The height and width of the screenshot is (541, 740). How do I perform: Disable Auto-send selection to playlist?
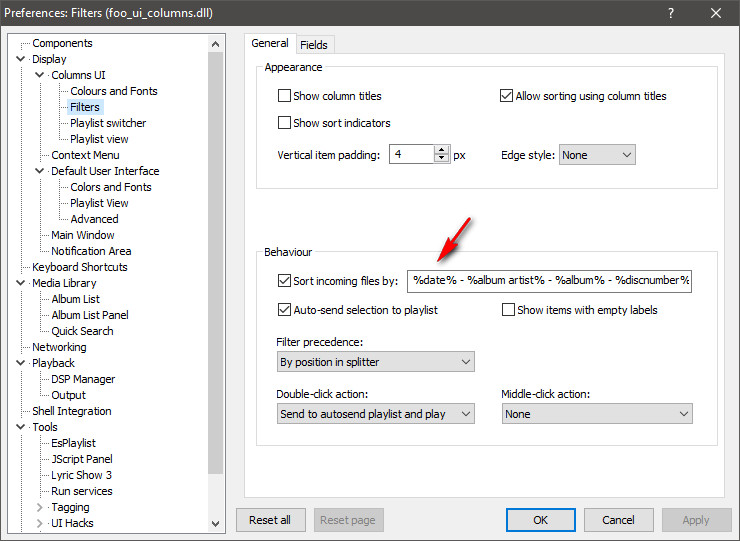pos(285,310)
